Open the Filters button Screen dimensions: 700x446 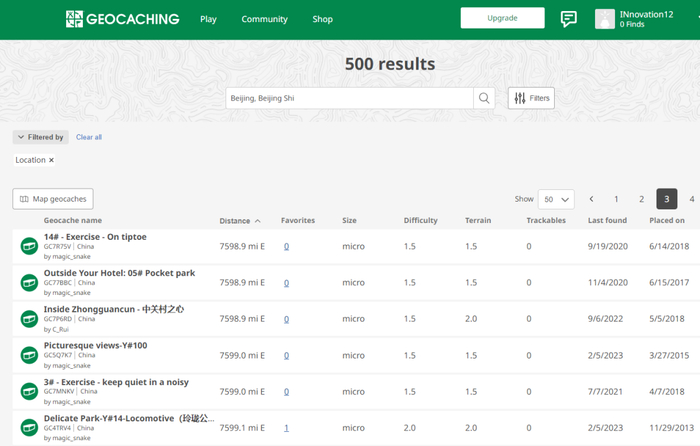531,98
